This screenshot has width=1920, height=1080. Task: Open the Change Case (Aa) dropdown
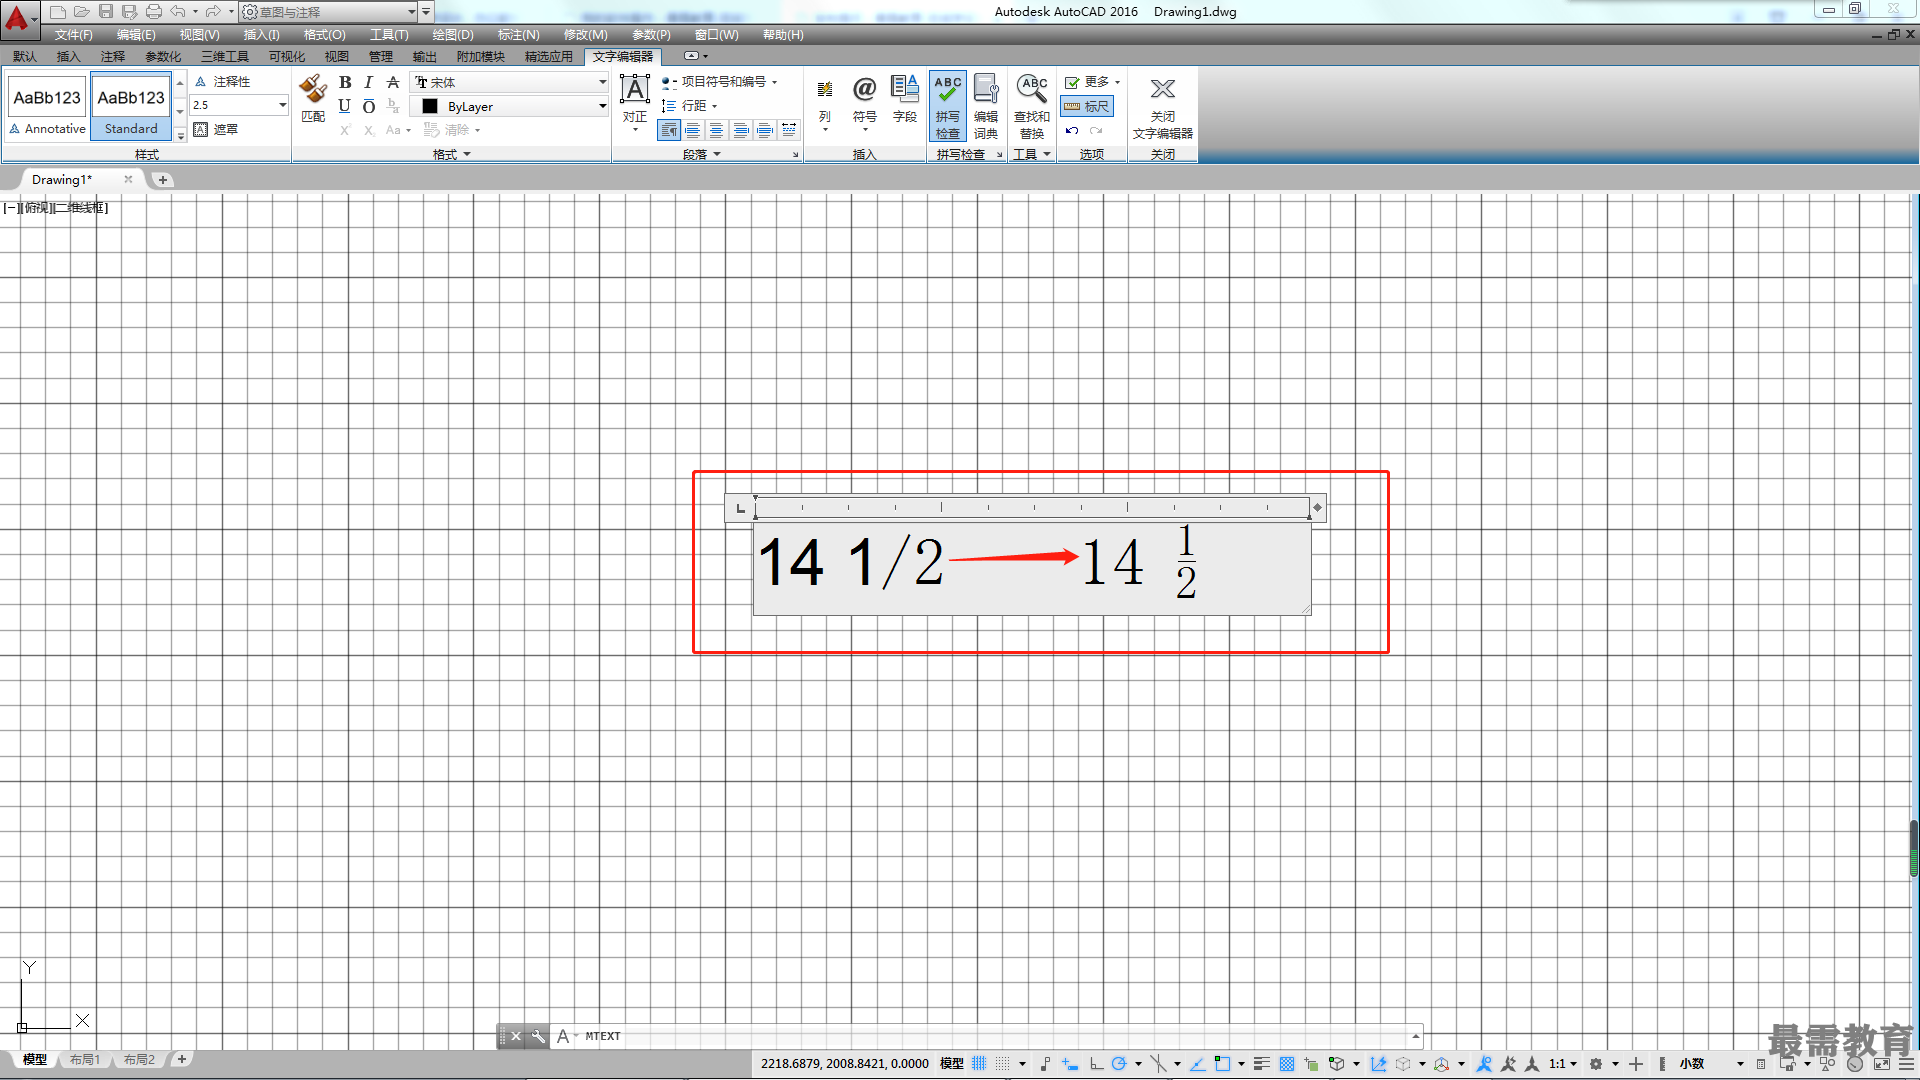(x=398, y=130)
